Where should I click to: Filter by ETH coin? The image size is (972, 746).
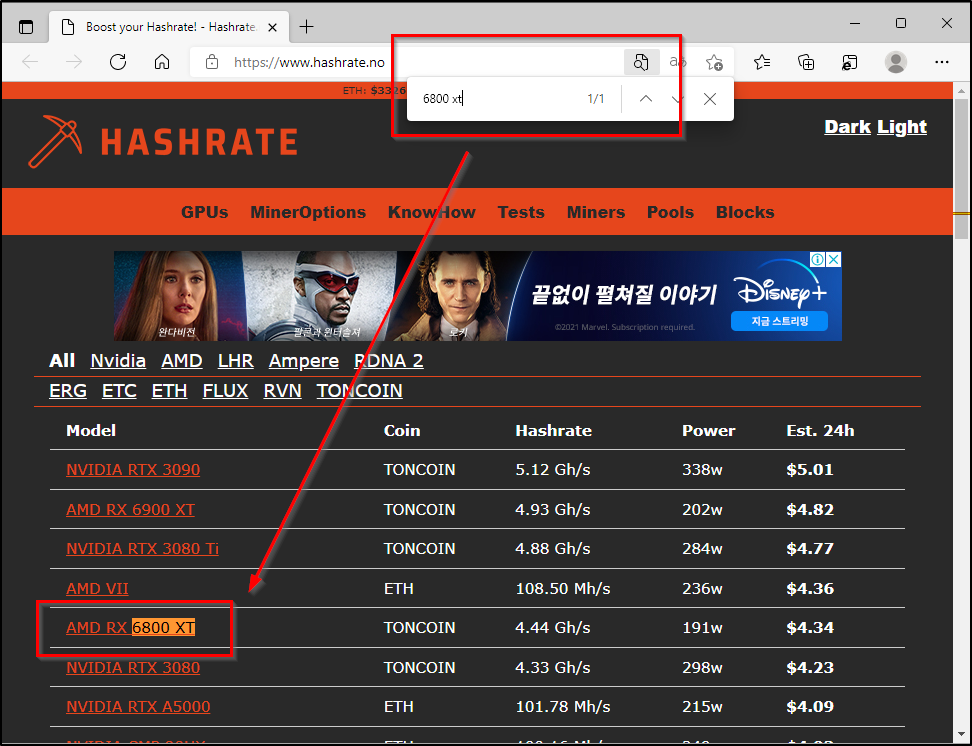(169, 391)
